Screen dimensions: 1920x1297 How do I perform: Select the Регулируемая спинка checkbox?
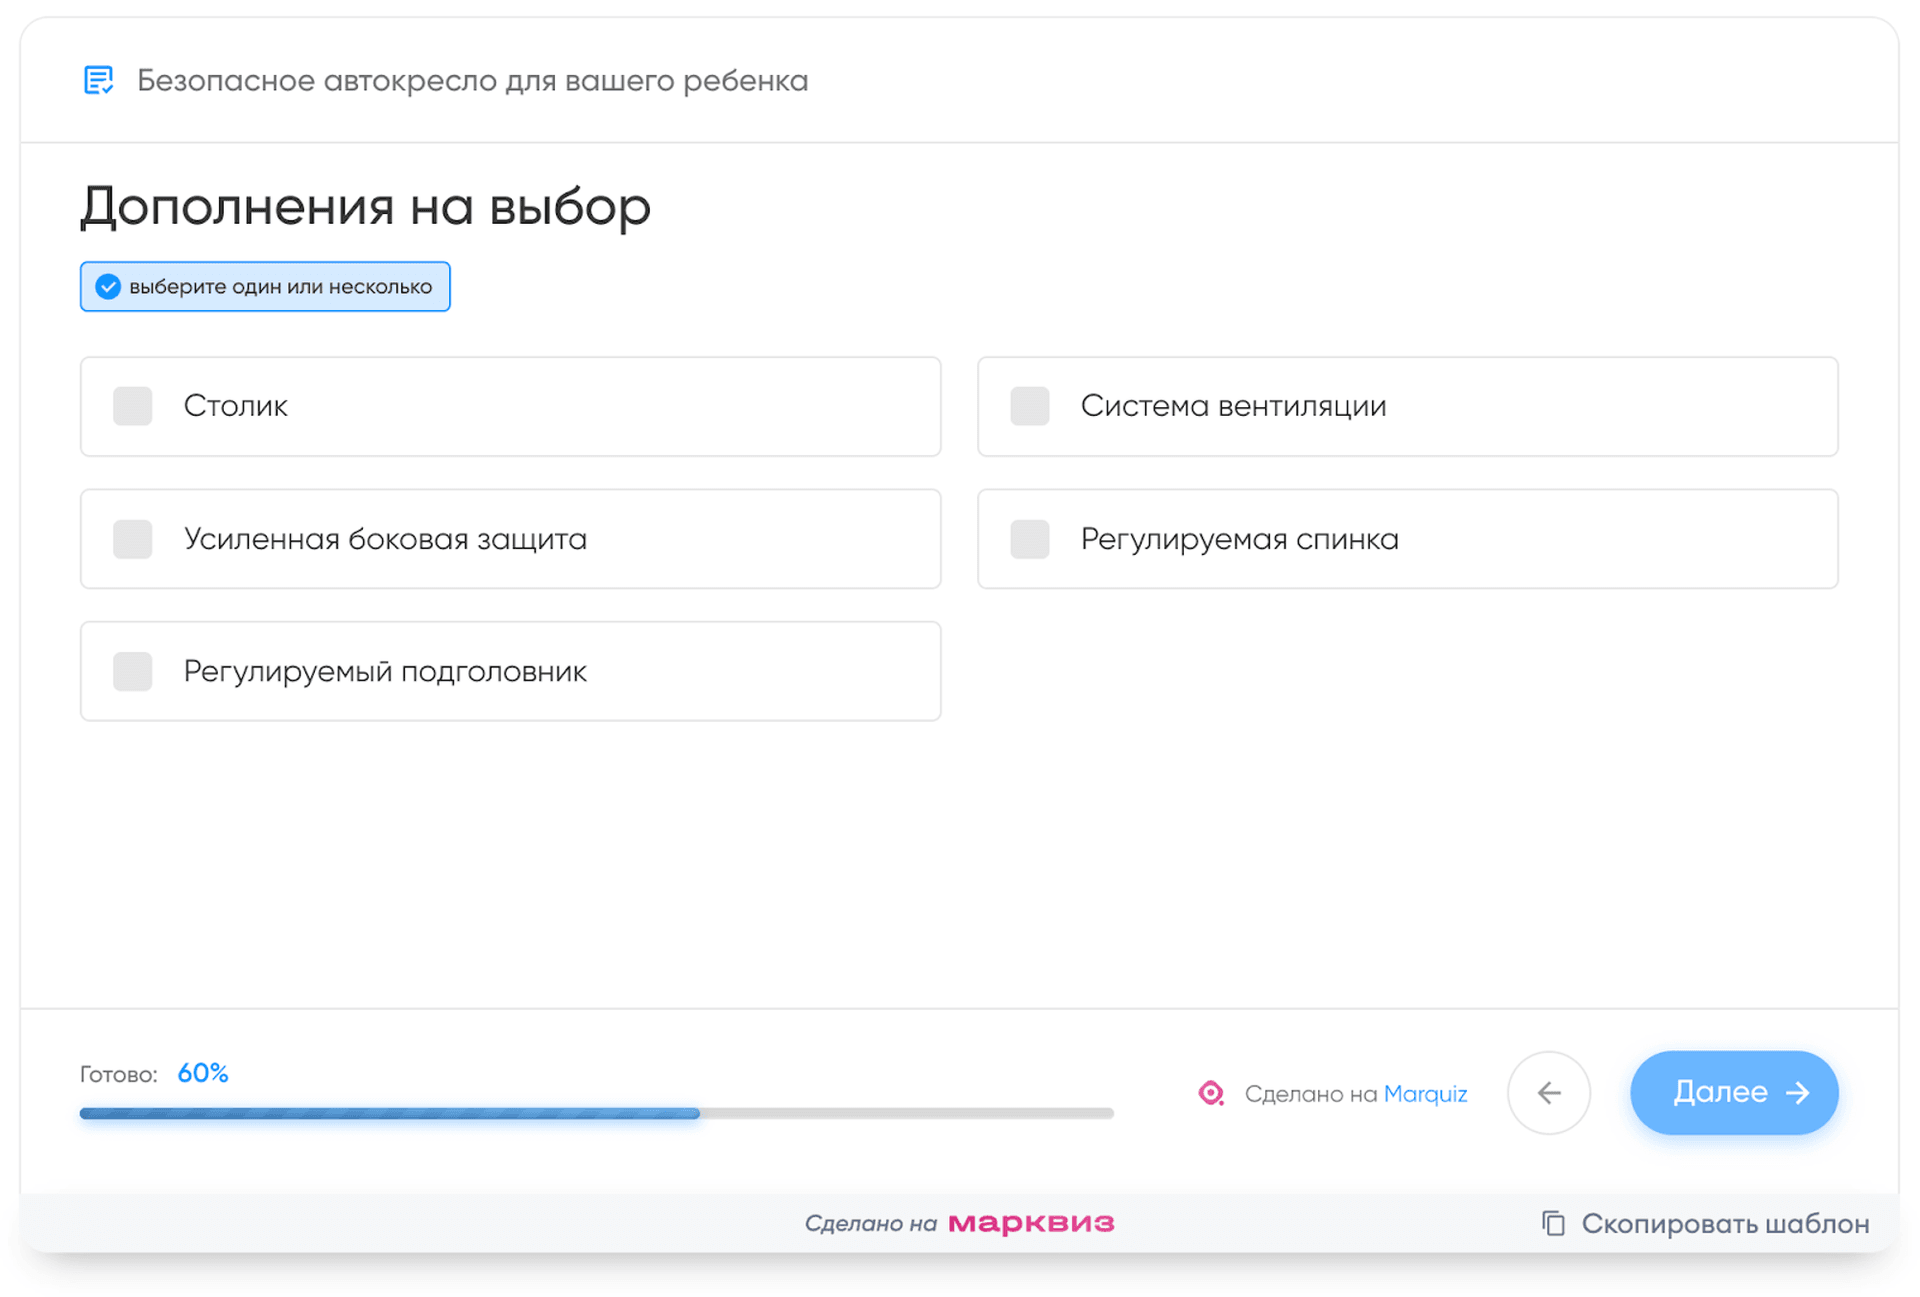pos(1029,539)
